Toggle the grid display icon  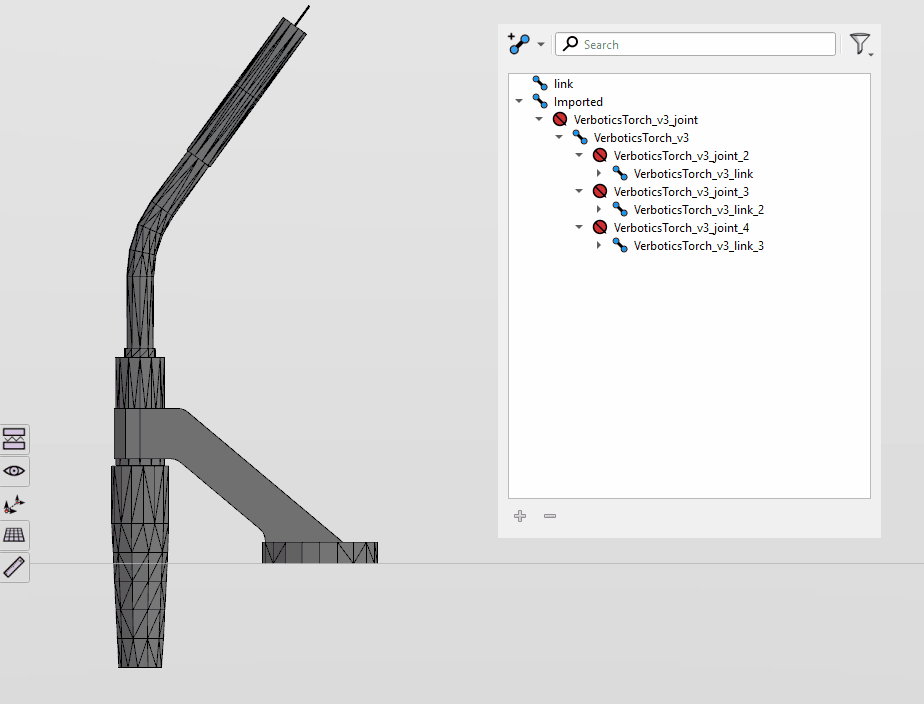click(x=14, y=535)
